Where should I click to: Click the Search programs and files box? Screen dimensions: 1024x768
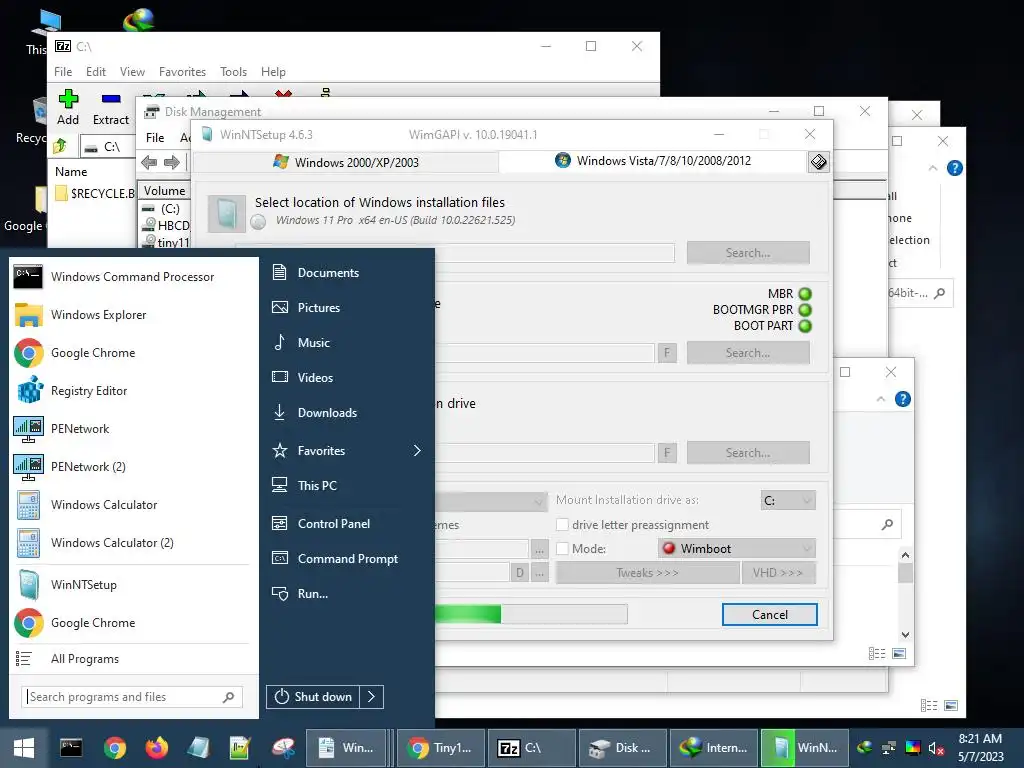pyautogui.click(x=132, y=697)
